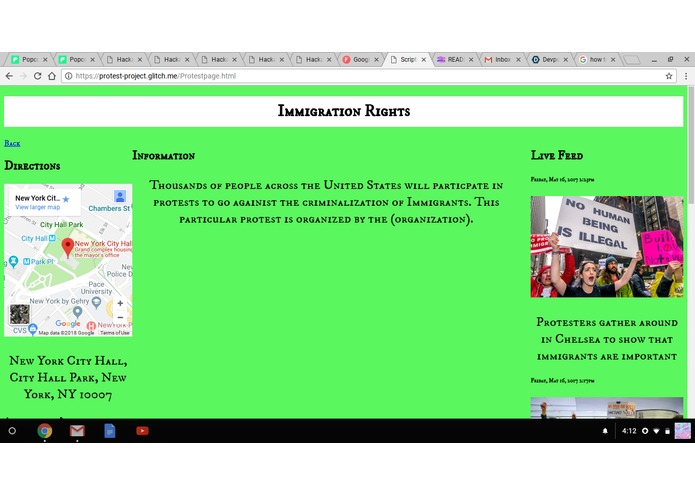Image resolution: width=695 pixels, height=494 pixels.
Task: Switch to the first Popc tab
Action: pyautogui.click(x=29, y=59)
